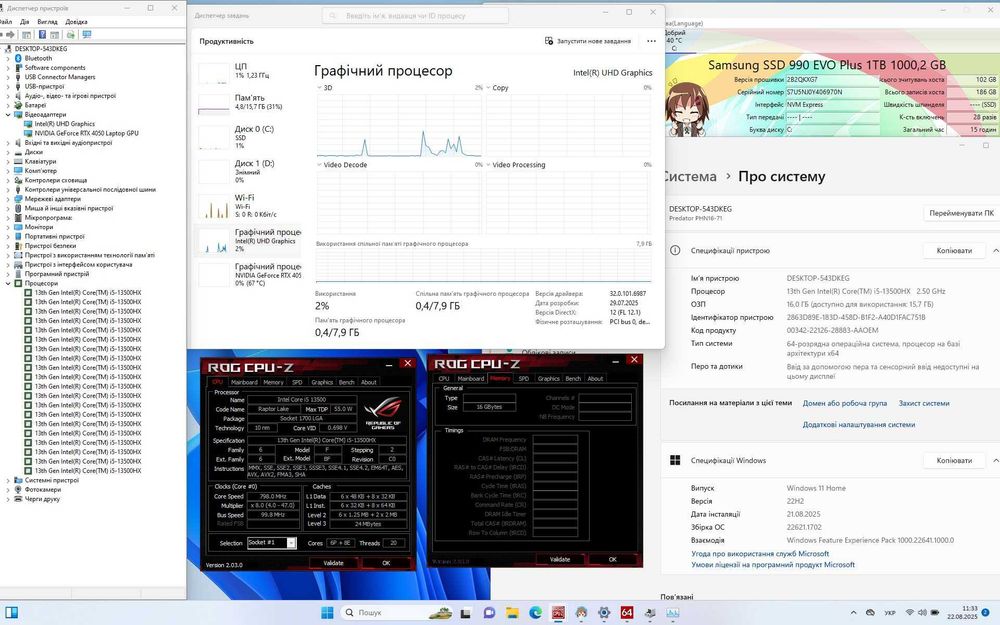Screen dimensions: 1000x625
Task: Open CrystalDiskInfo anime girl taskbar icon
Action: point(581,613)
